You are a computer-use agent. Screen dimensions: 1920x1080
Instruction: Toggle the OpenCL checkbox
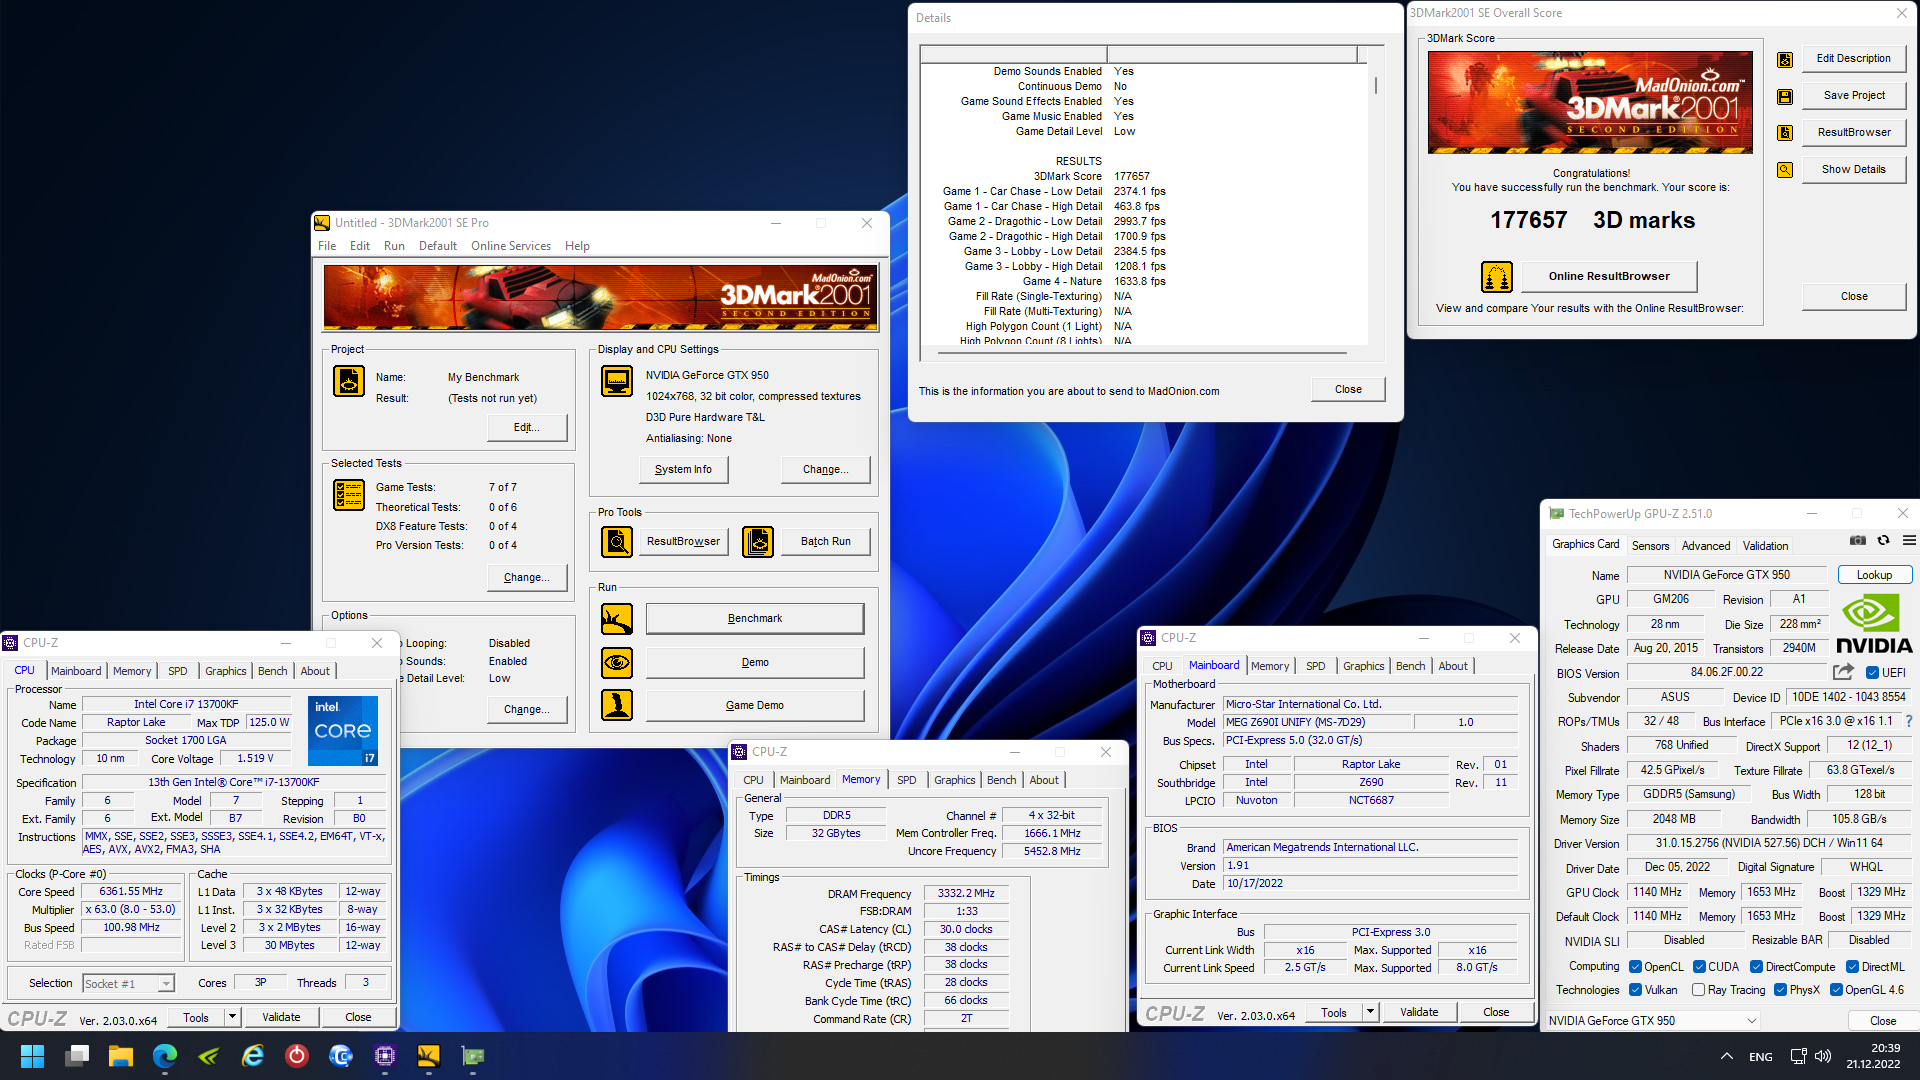pyautogui.click(x=1636, y=967)
